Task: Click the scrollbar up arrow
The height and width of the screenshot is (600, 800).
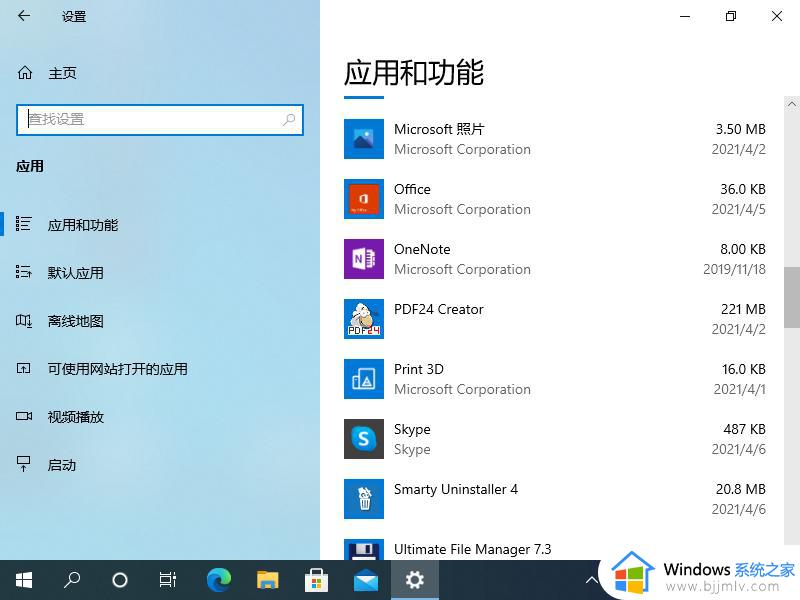Action: [x=791, y=104]
